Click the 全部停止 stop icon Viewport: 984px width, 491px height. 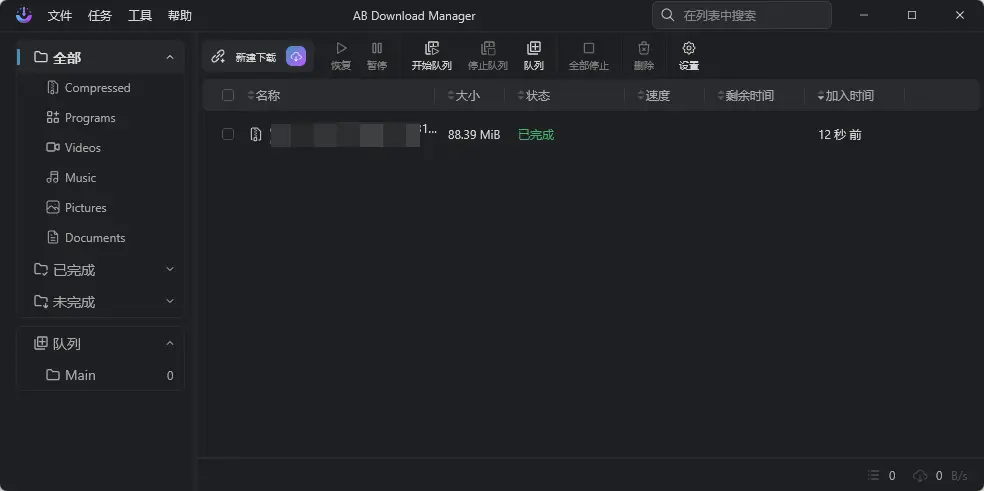589,48
